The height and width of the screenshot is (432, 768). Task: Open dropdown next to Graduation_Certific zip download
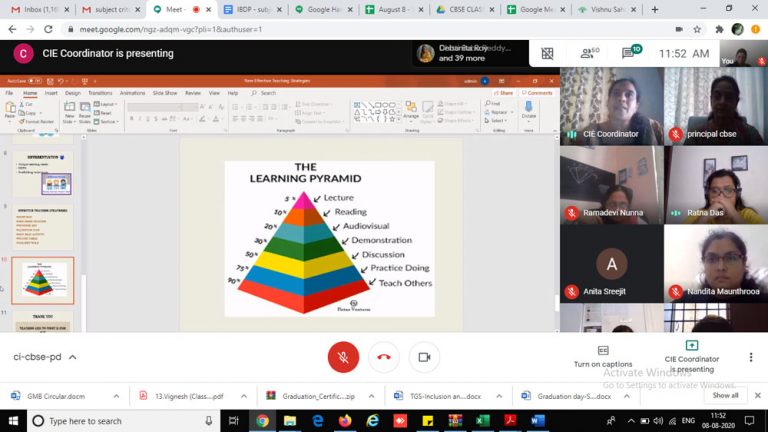371,396
